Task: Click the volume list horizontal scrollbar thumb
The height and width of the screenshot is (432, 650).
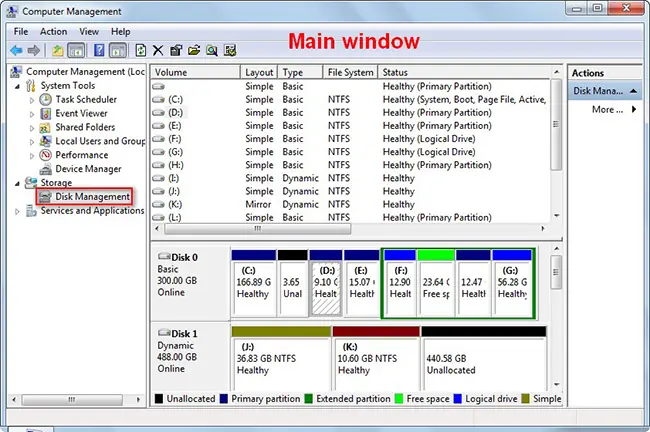Action: click(x=257, y=228)
